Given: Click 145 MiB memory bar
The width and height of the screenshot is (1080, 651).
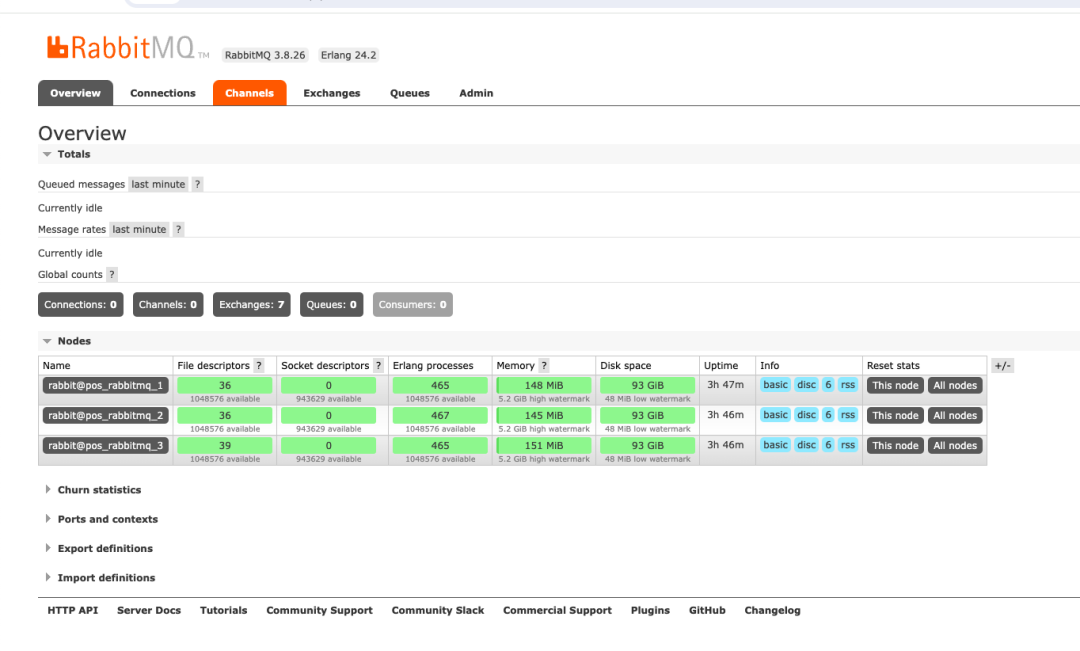Looking at the screenshot, I should tap(544, 415).
